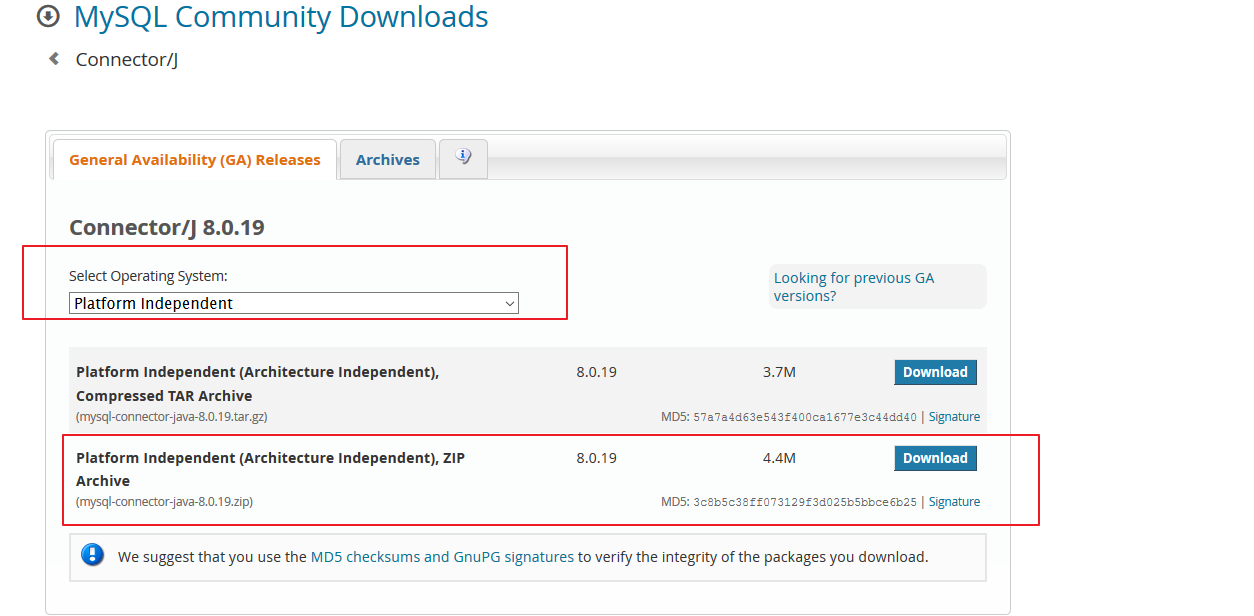Open the Looking for previous GA versions link

pyautogui.click(x=854, y=287)
